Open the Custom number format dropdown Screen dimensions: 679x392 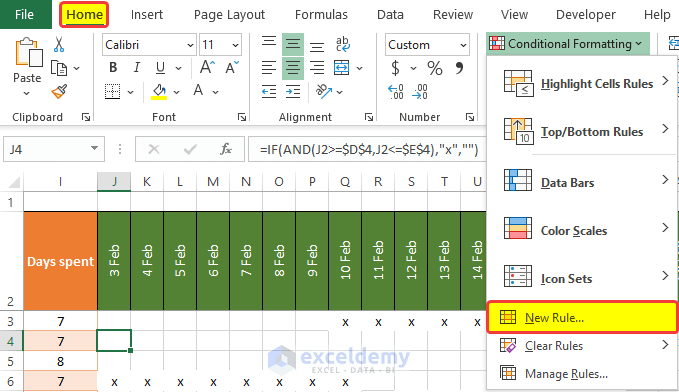pos(463,45)
